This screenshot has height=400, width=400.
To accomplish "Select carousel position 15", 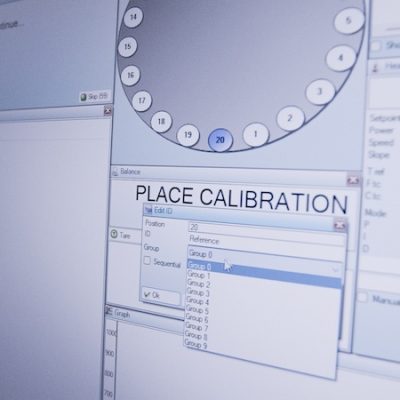I will point(127,47).
